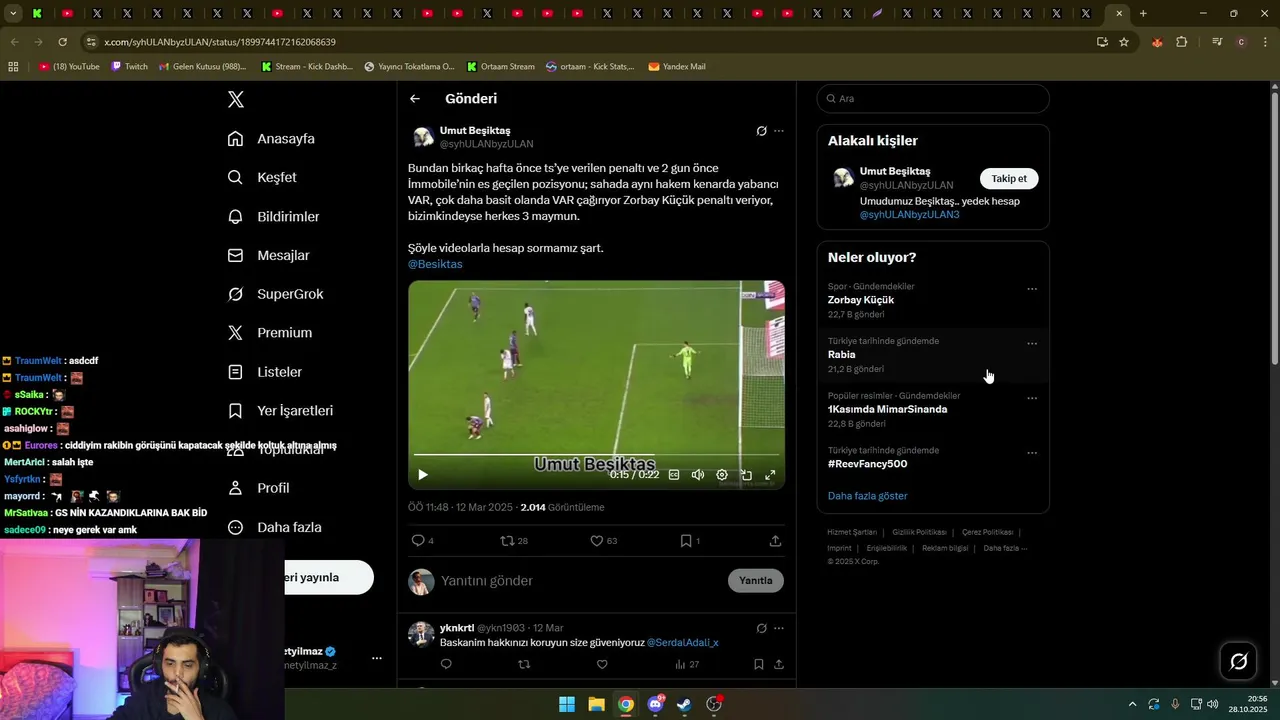Open more options on yknkrtl reply
The image size is (1280, 720).
779,628
